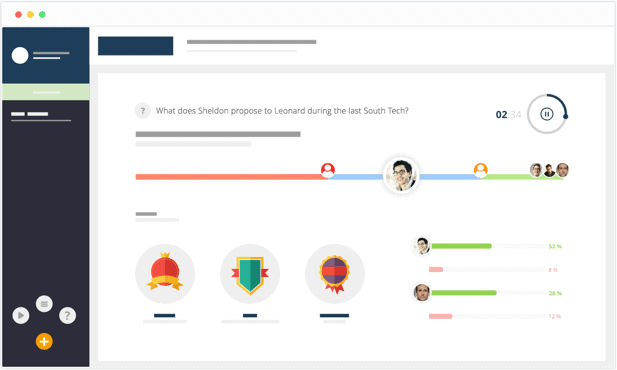Open the question mark help icon in sidebar
The width and height of the screenshot is (617, 370).
(x=67, y=315)
